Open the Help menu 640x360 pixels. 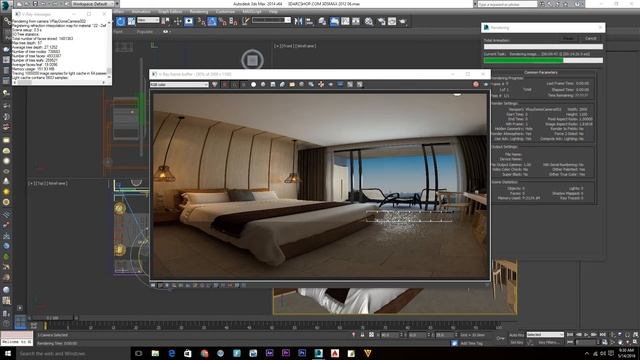[x=273, y=12]
